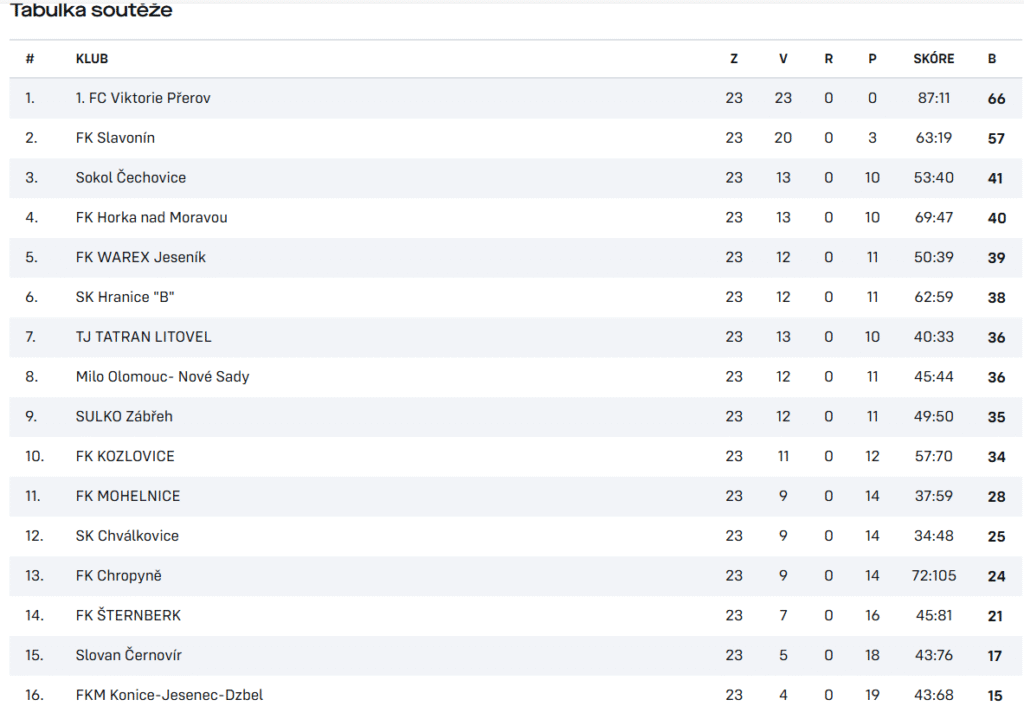The image size is (1024, 719).
Task: Open FK Horka nad Moravou team
Action: pyautogui.click(x=152, y=217)
